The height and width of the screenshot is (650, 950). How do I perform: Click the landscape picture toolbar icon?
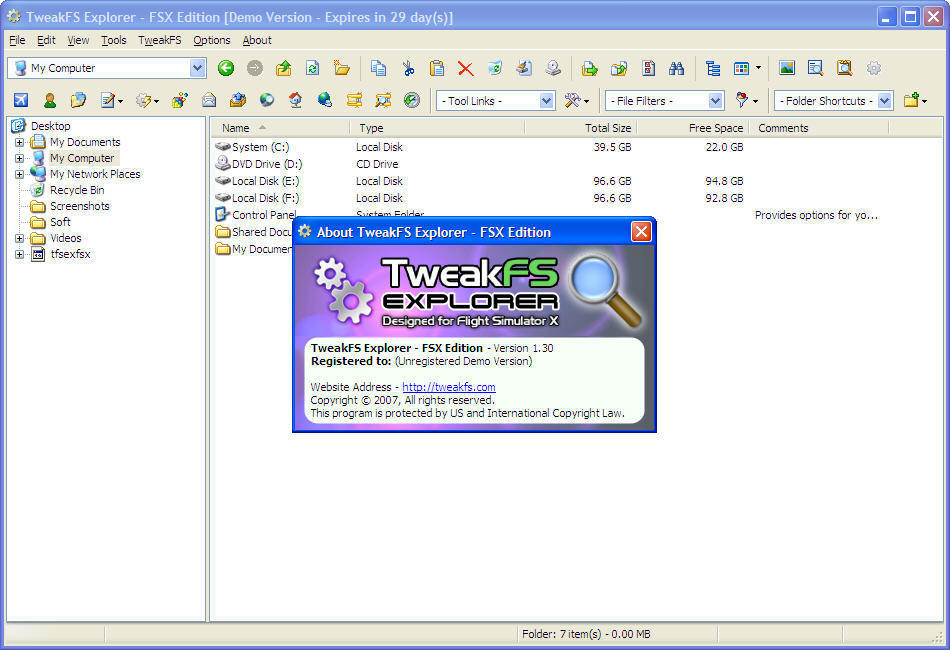[x=786, y=68]
